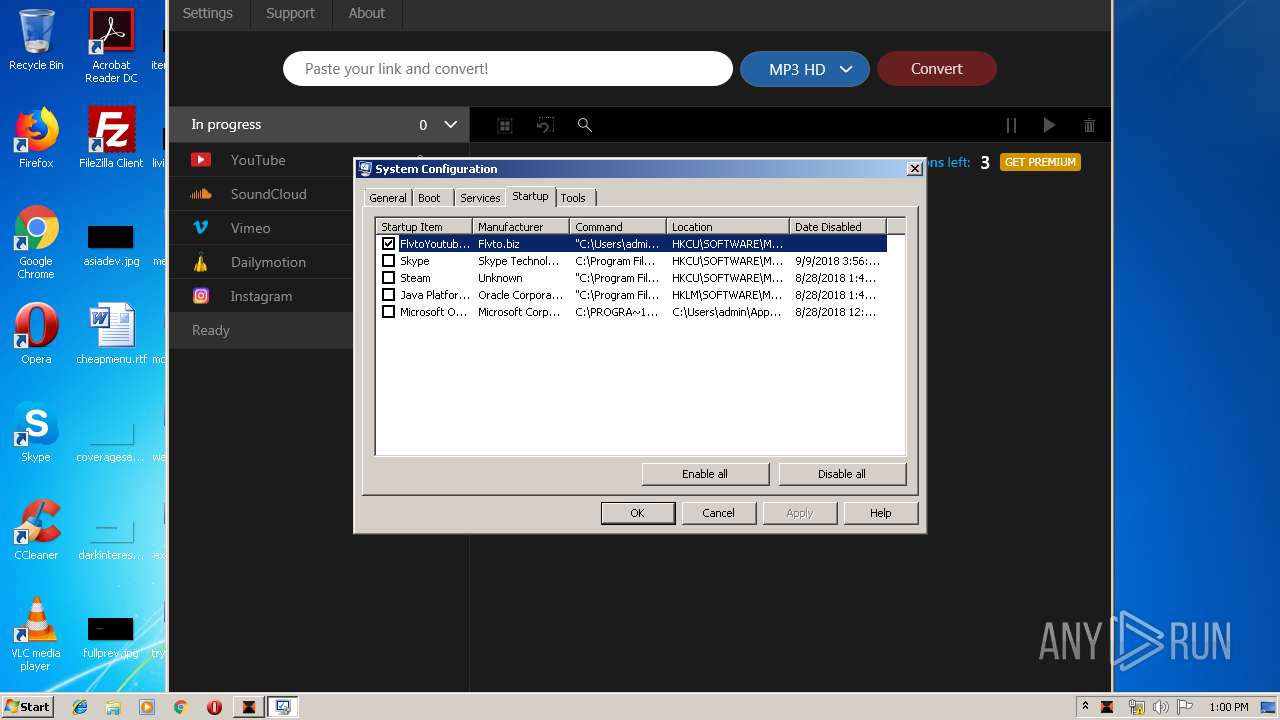Screen dimensions: 1280x720
Task: Click the paste link input field
Action: 508,69
